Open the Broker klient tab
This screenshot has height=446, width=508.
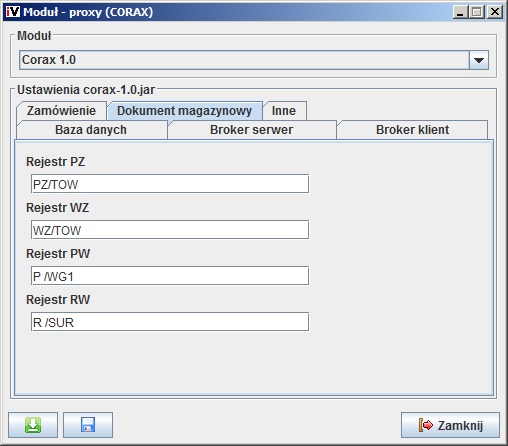(412, 130)
